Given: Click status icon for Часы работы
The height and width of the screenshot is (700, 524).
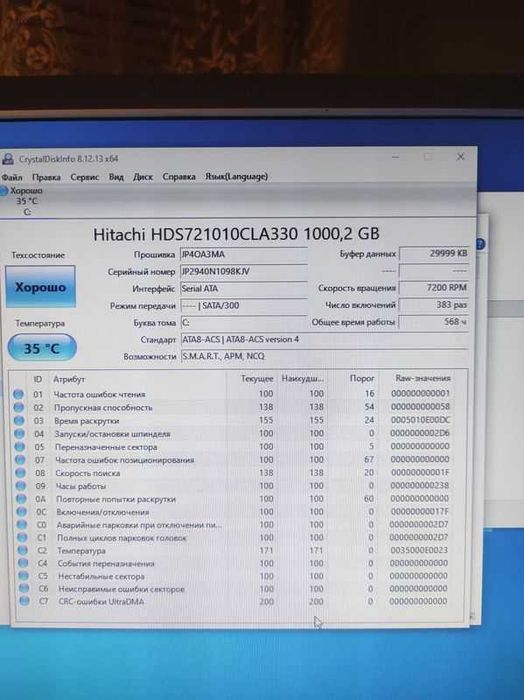Looking at the screenshot, I should (21, 486).
